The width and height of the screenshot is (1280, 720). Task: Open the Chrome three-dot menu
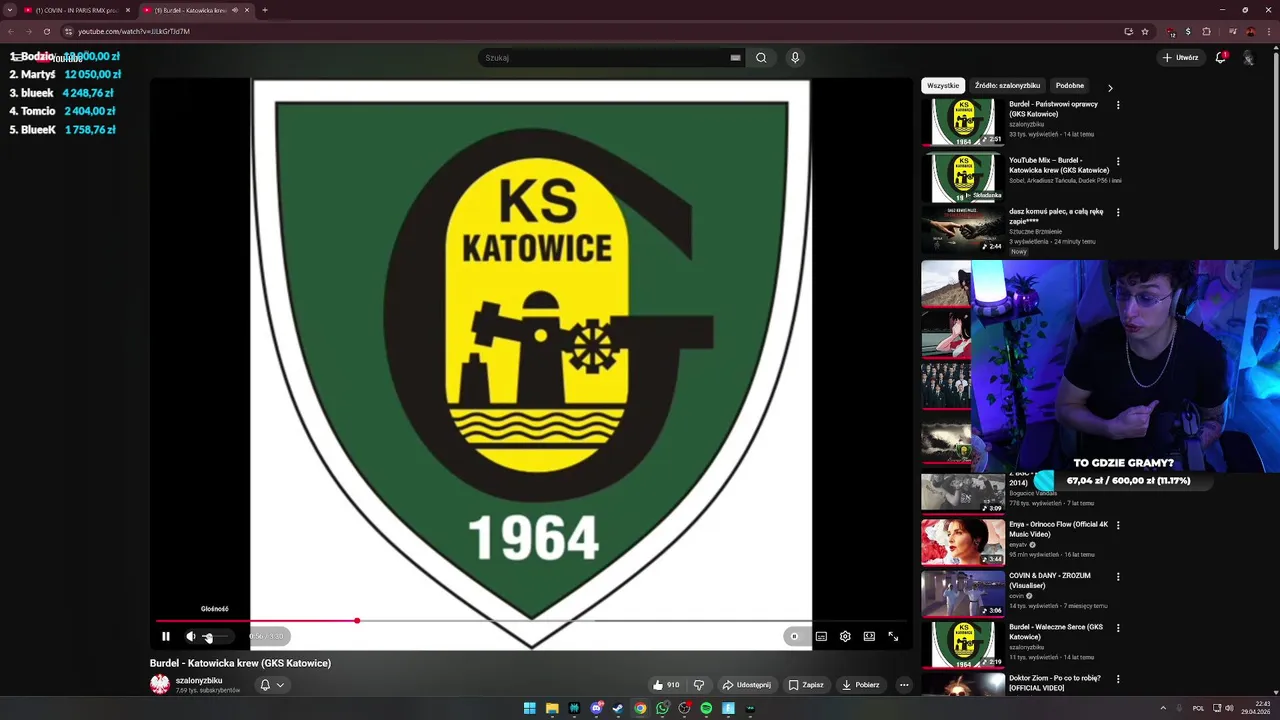coord(1269,31)
